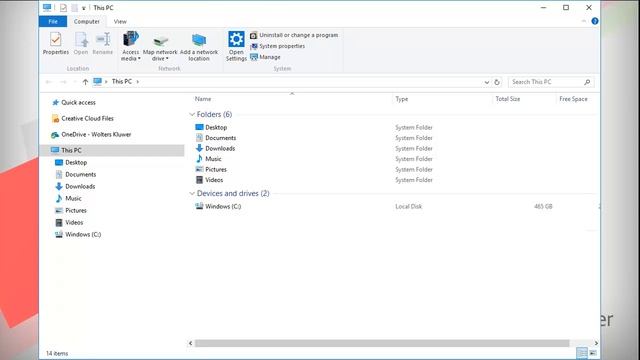This screenshot has width=640, height=360.
Task: Select Desktop in the navigation pane
Action: click(71, 162)
